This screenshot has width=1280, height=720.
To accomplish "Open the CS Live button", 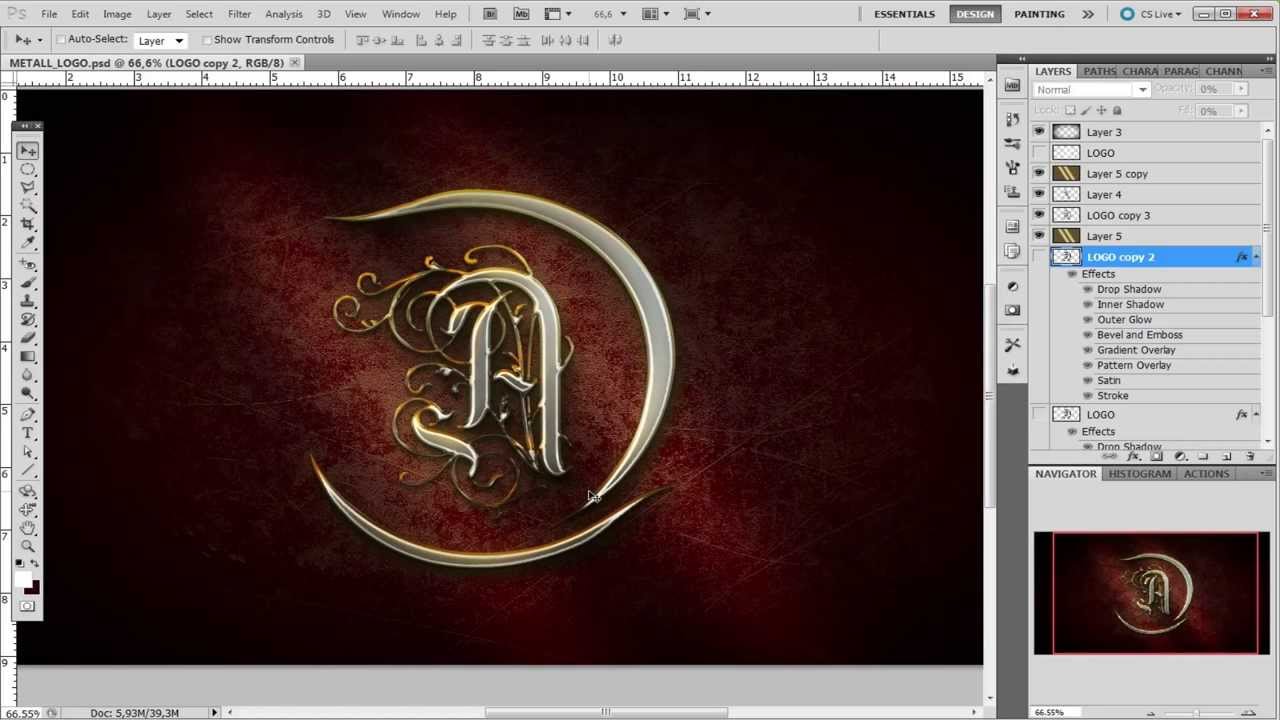I will [1151, 14].
